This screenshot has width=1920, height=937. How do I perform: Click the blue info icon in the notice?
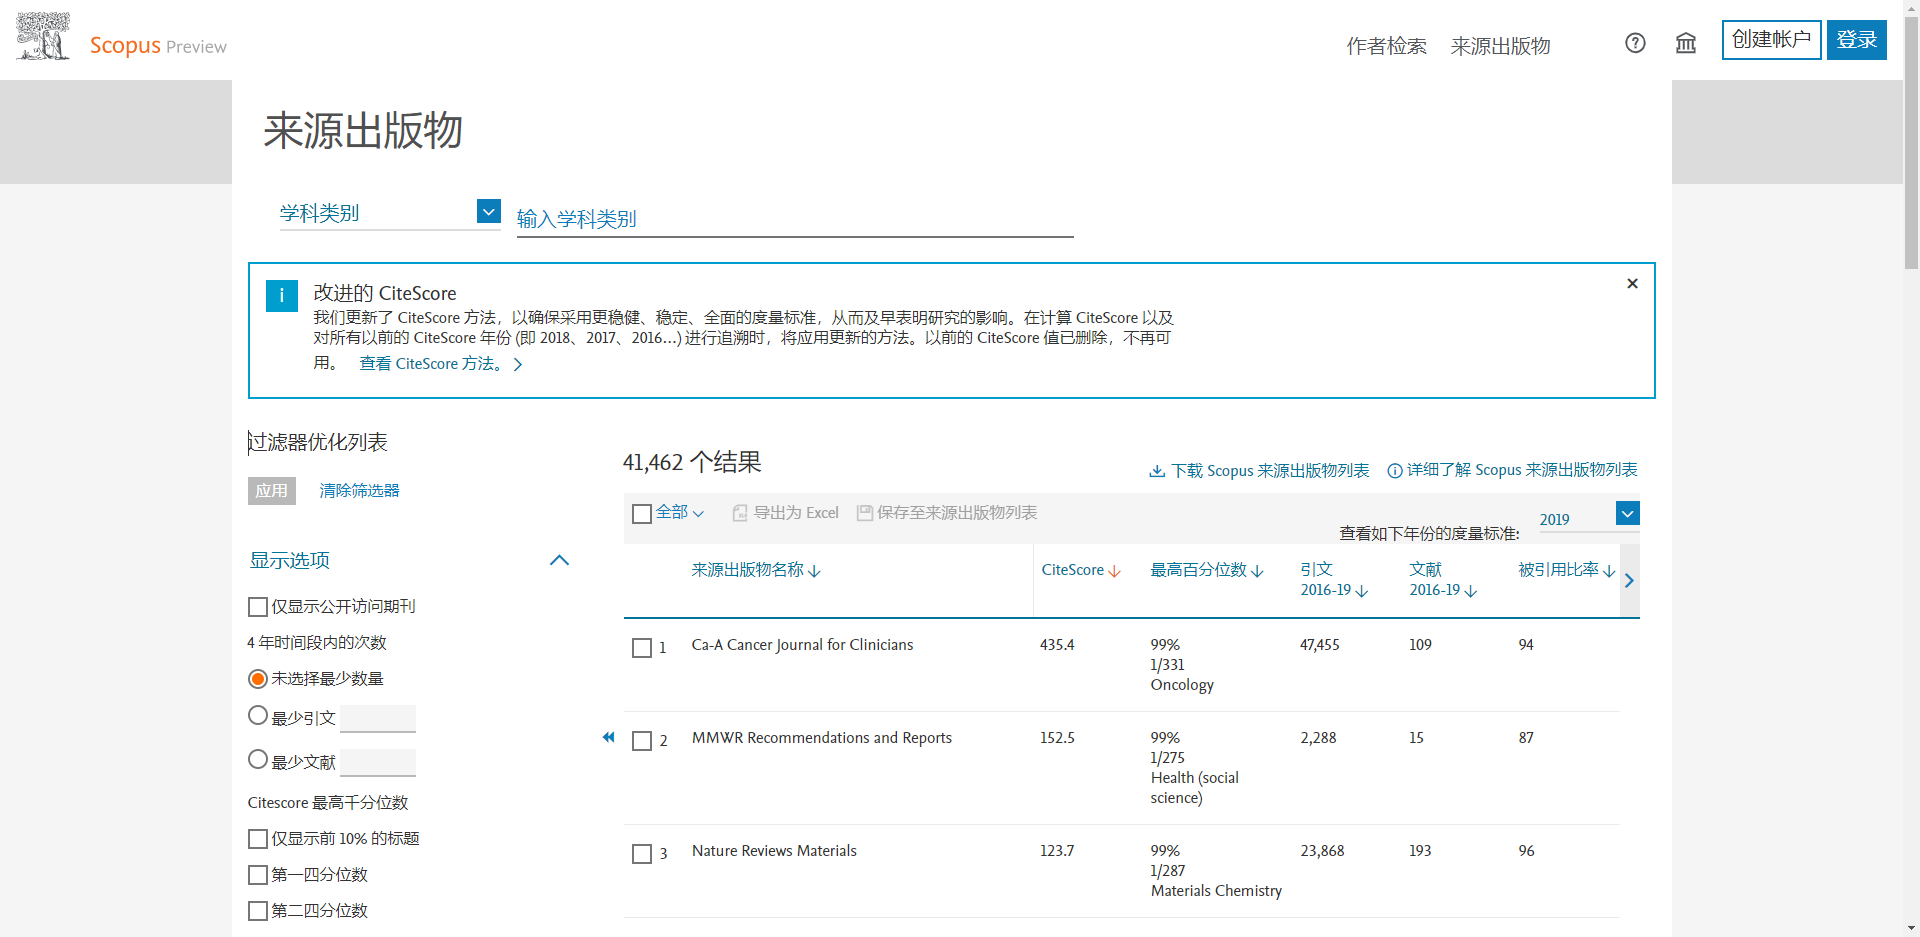point(282,296)
